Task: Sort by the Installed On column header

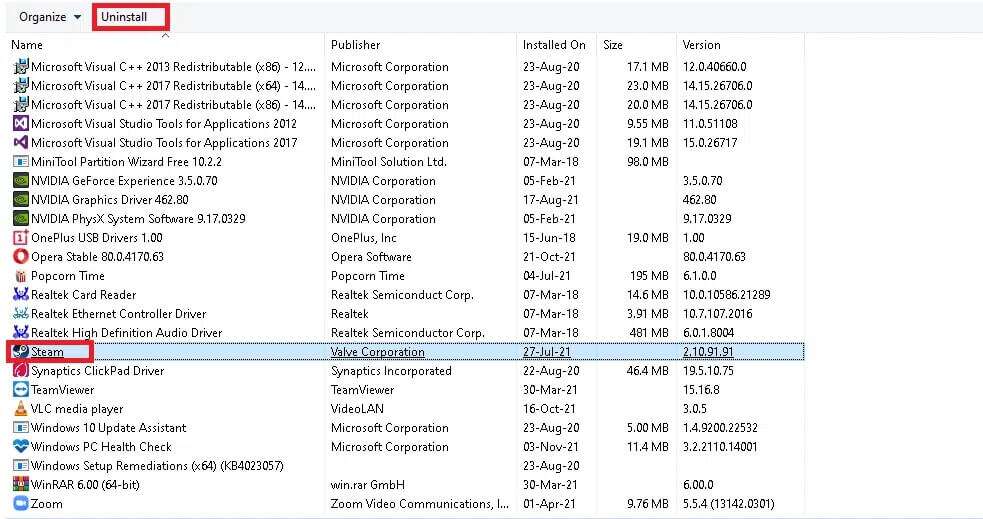Action: tap(554, 45)
